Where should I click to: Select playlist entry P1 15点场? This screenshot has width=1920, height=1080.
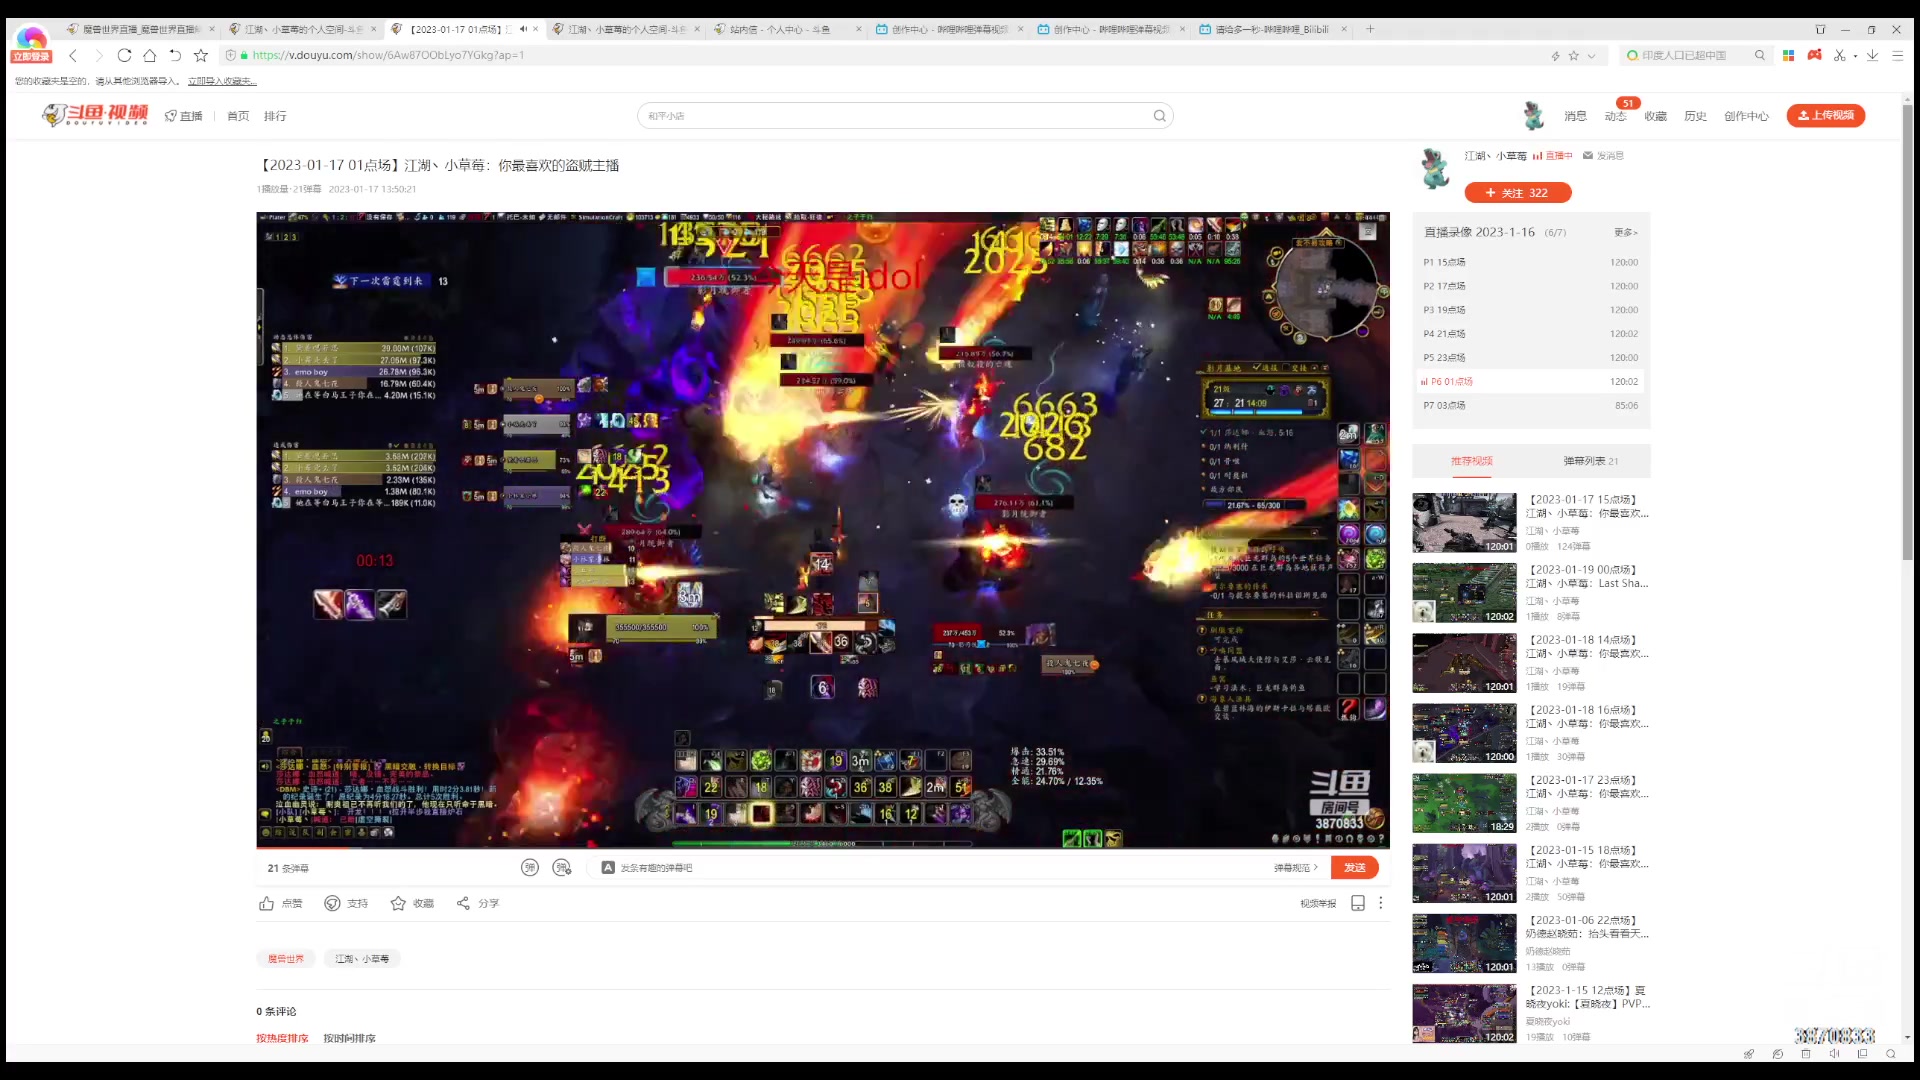point(1531,262)
